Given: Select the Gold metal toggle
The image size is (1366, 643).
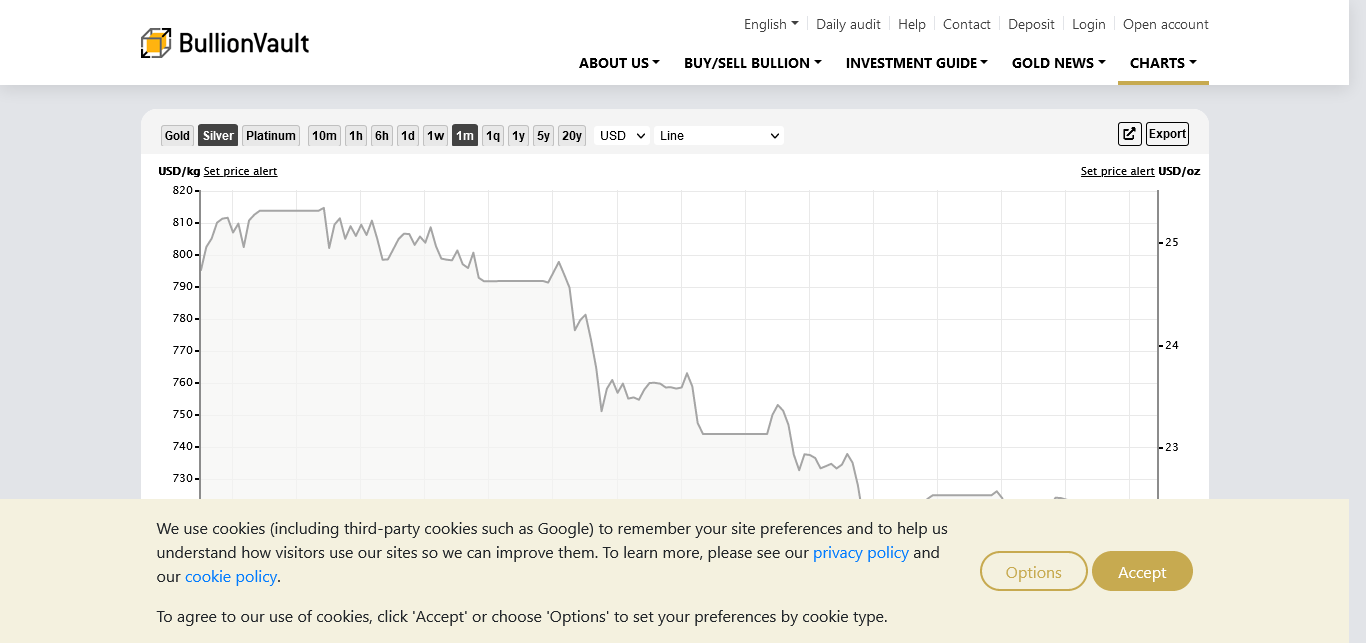Looking at the screenshot, I should [177, 136].
